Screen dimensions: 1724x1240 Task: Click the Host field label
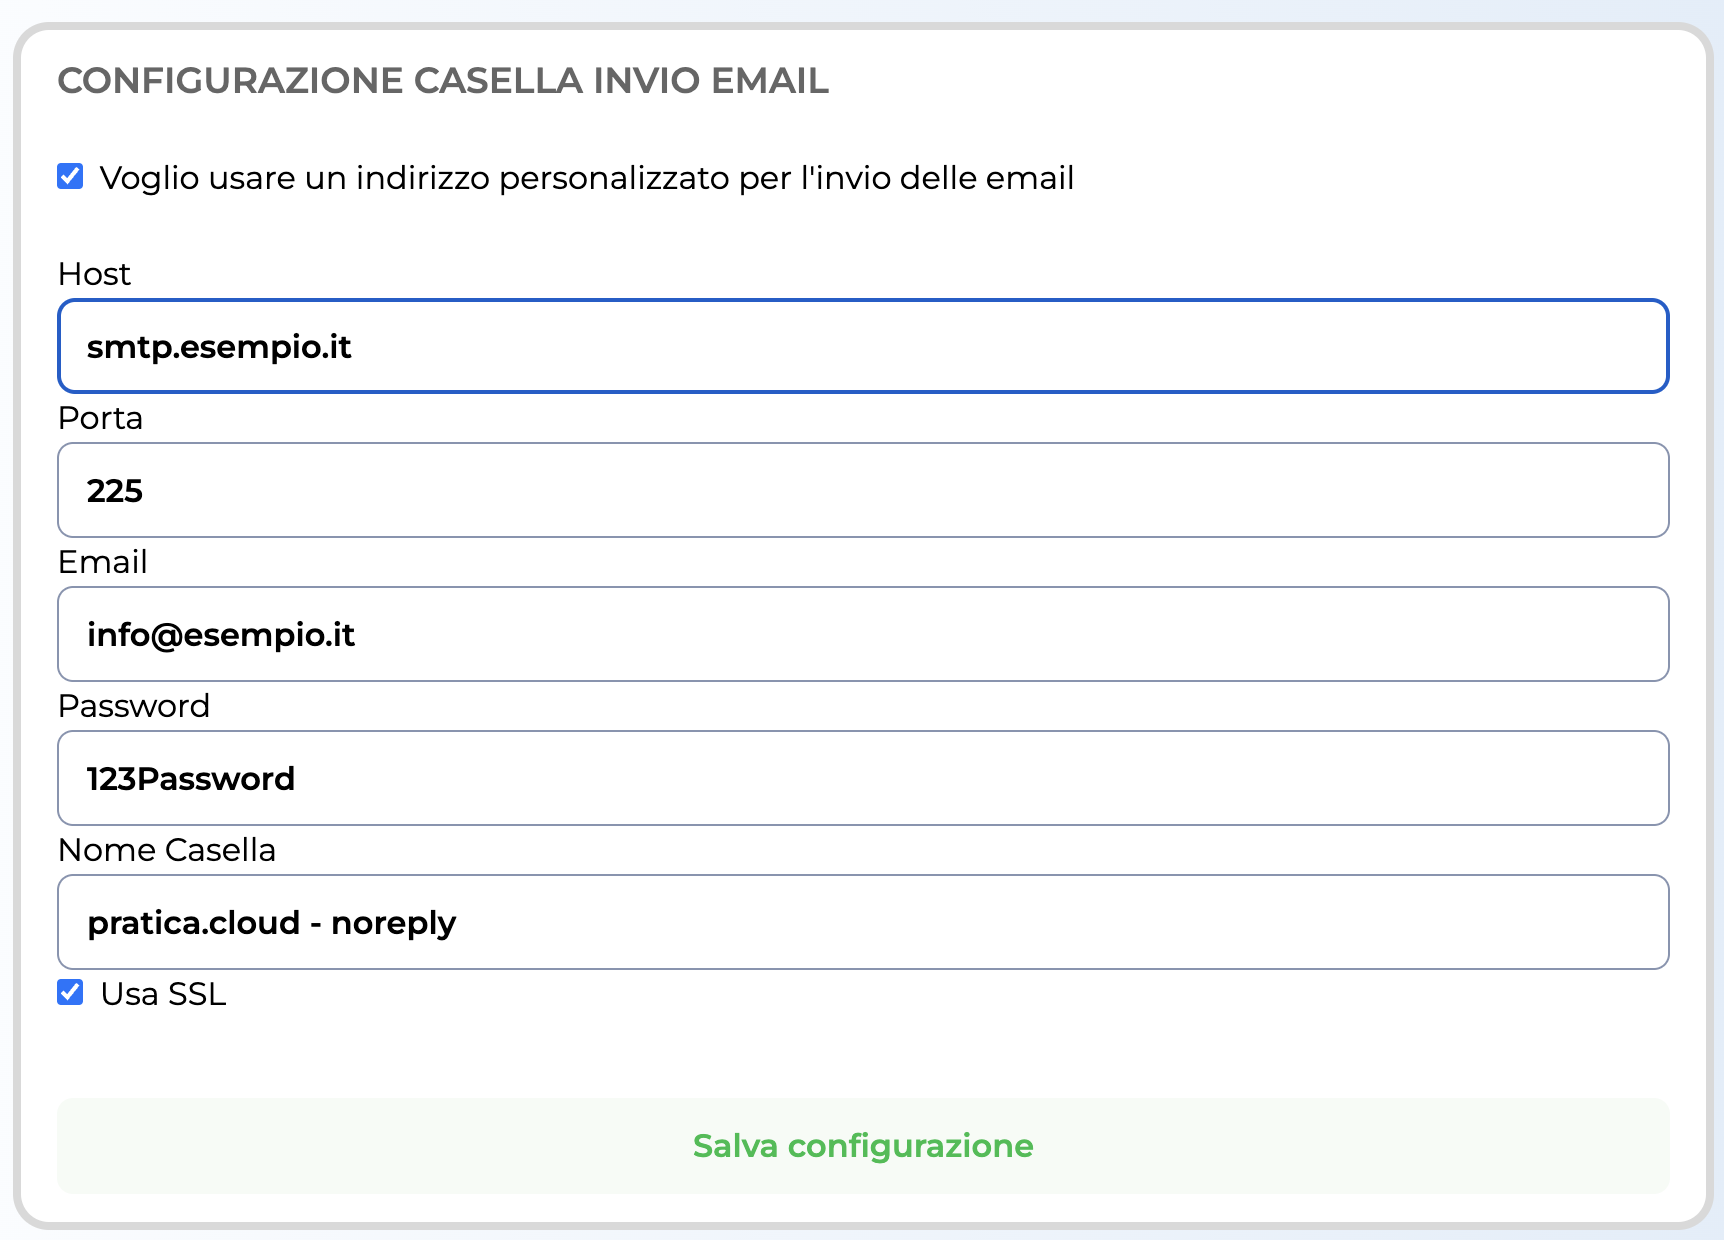tap(94, 274)
